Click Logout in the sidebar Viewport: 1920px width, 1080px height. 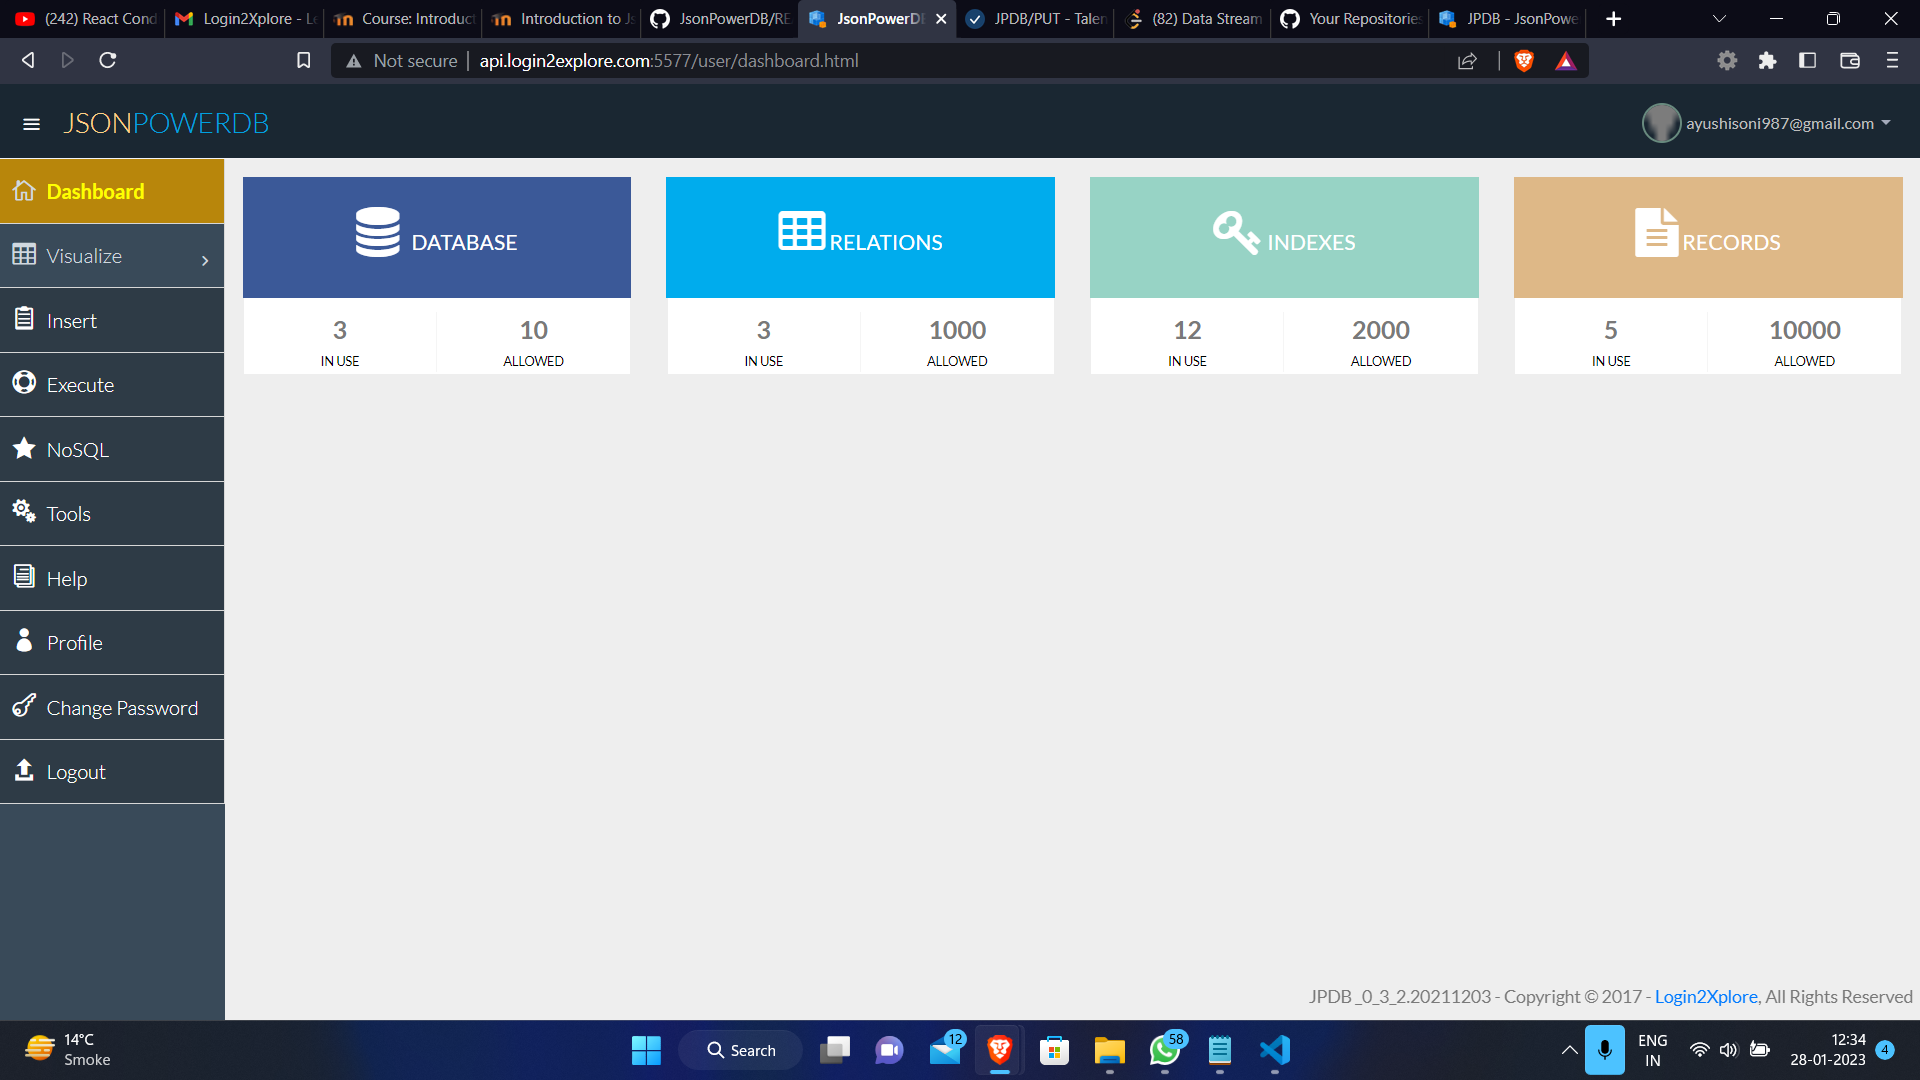pos(76,772)
